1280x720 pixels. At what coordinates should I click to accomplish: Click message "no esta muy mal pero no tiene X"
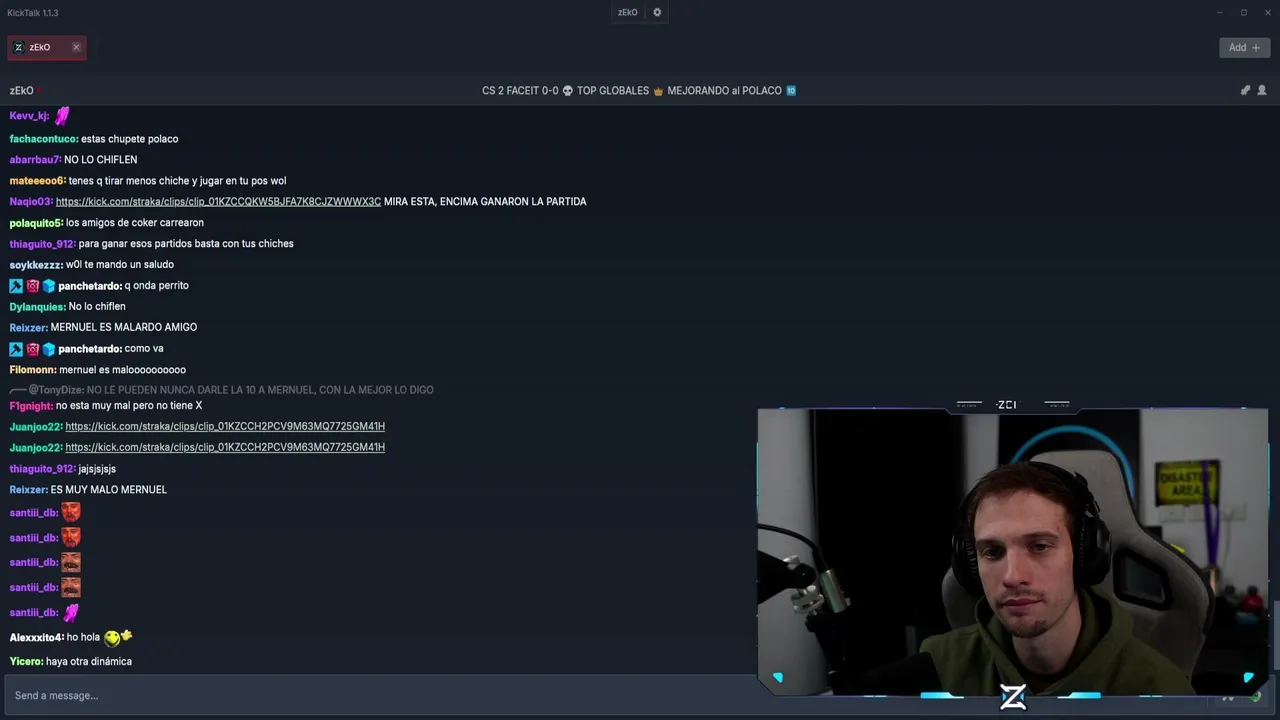click(x=129, y=406)
